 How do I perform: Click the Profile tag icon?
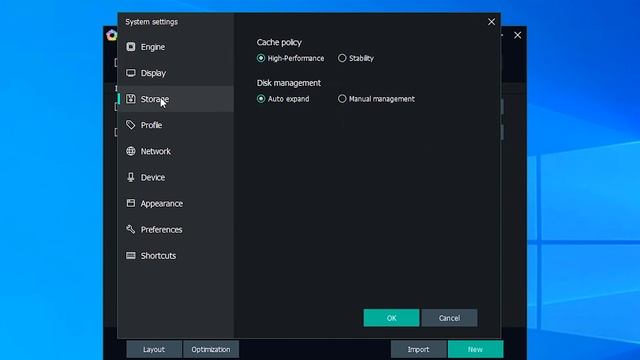(x=131, y=125)
